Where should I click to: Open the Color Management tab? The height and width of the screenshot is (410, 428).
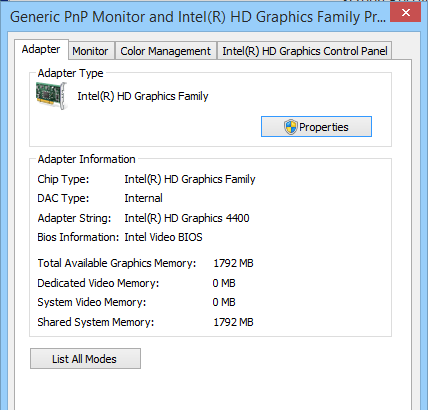click(x=165, y=51)
